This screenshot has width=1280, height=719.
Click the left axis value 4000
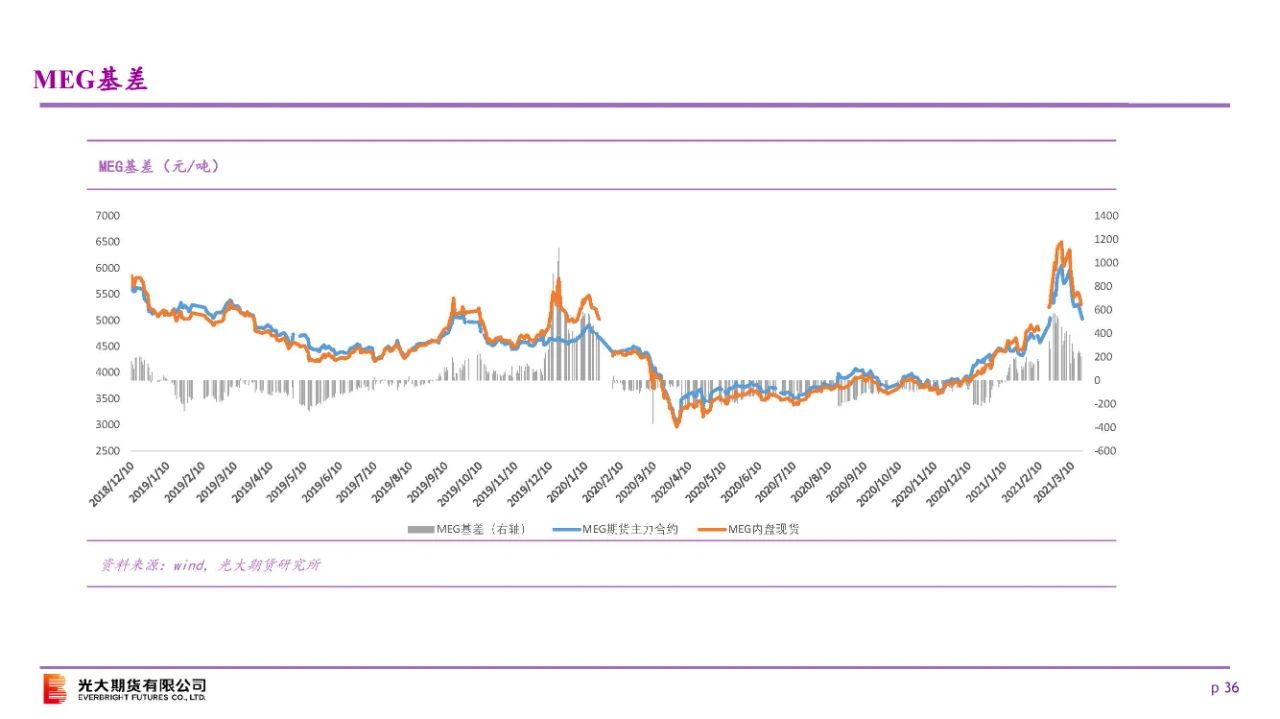pyautogui.click(x=108, y=372)
